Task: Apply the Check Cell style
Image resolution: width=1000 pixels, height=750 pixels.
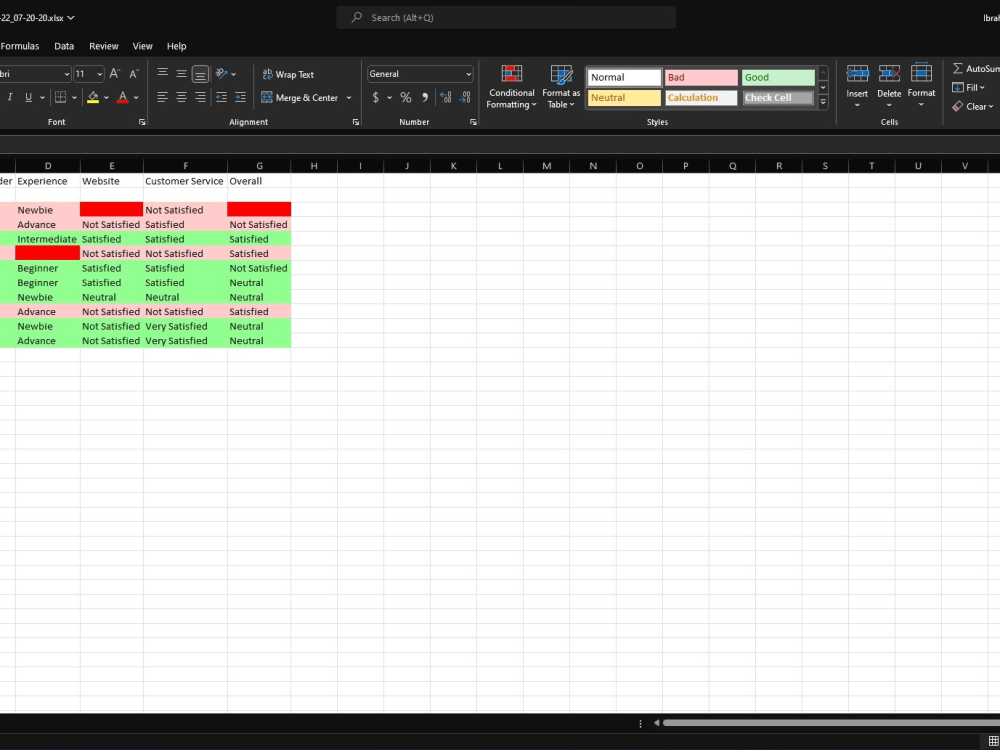Action: pos(778,98)
